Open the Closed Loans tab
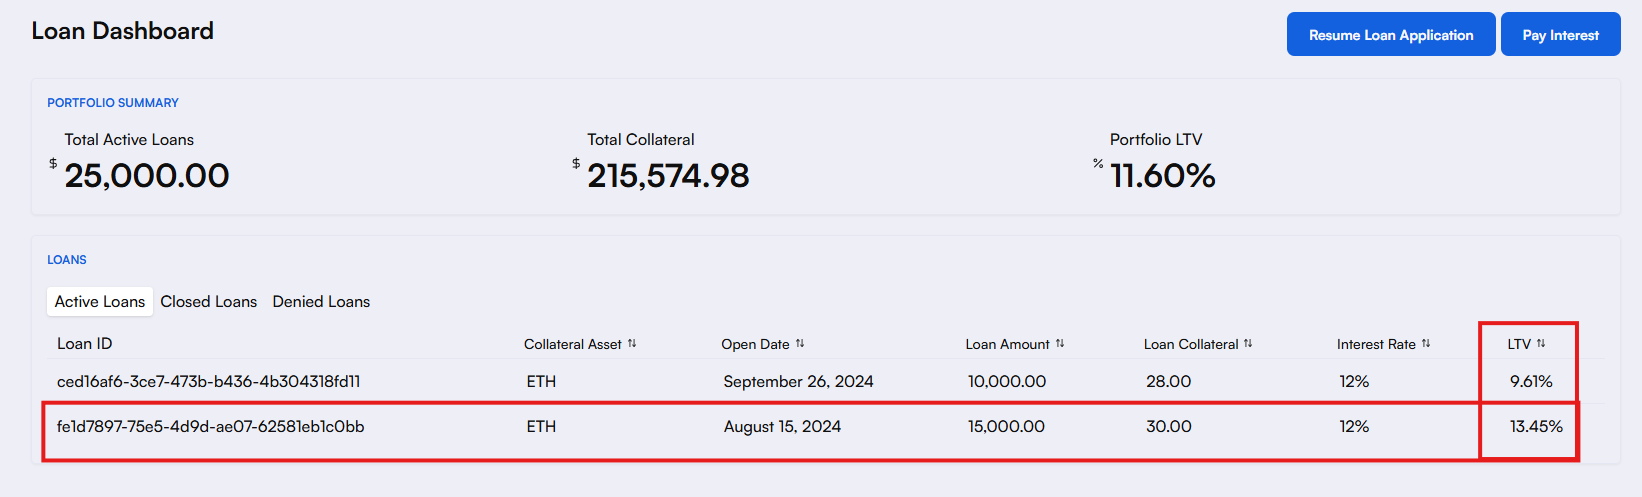Image resolution: width=1642 pixels, height=497 pixels. 209,301
